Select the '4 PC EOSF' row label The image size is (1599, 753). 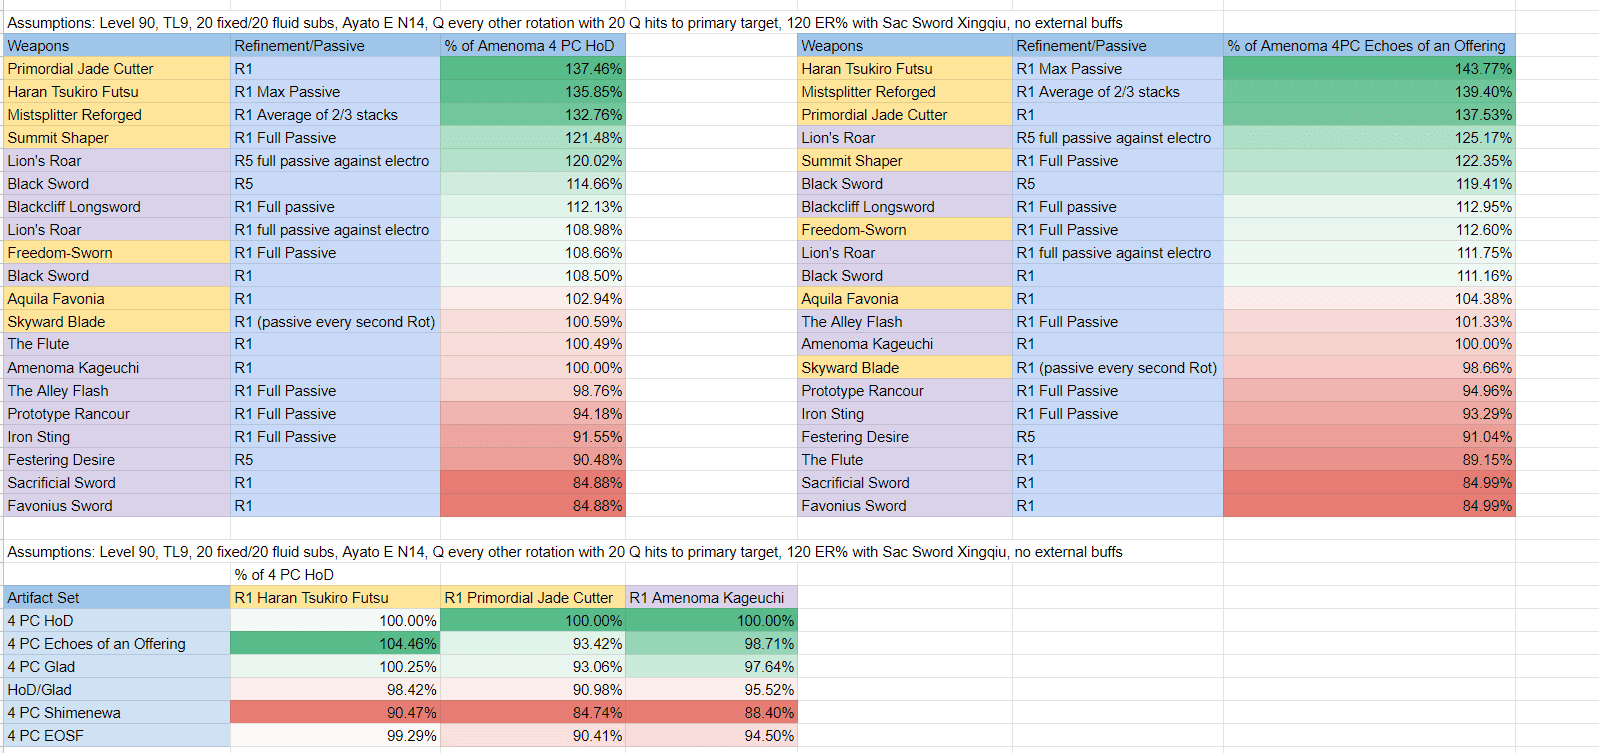(x=116, y=736)
